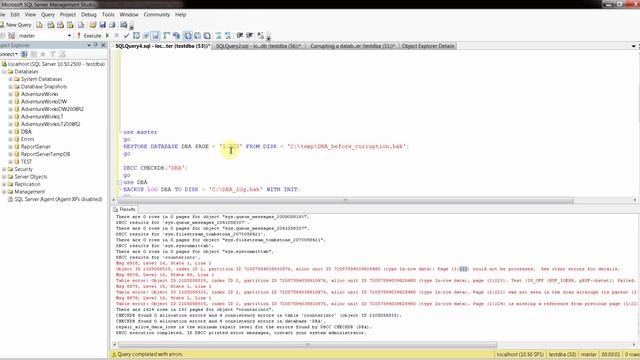Open a Database Engine Query
Screen dimensions: 640x360
40,25
